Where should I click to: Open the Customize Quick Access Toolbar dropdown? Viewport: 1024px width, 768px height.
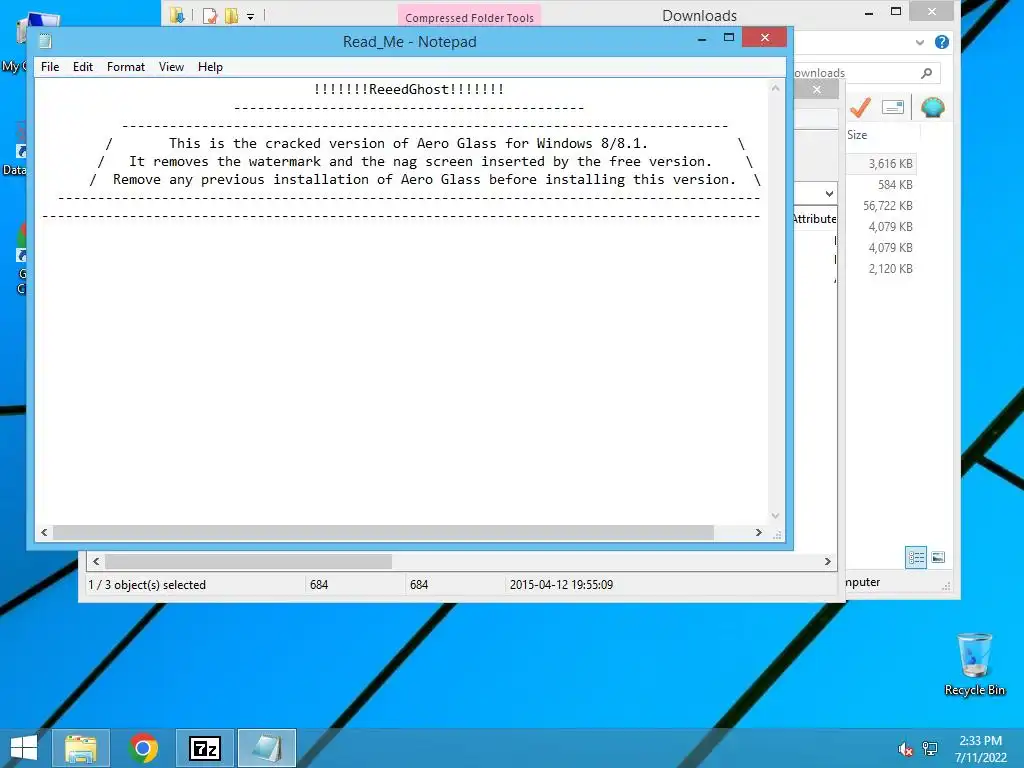click(250, 17)
